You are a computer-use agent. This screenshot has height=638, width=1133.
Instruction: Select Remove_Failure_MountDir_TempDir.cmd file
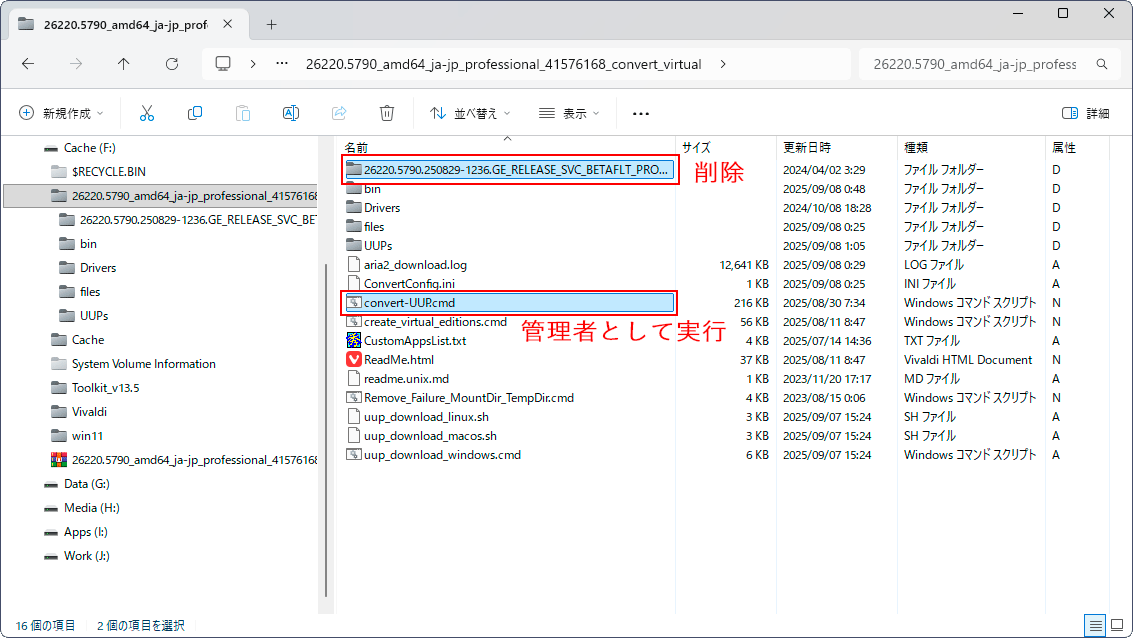468,398
